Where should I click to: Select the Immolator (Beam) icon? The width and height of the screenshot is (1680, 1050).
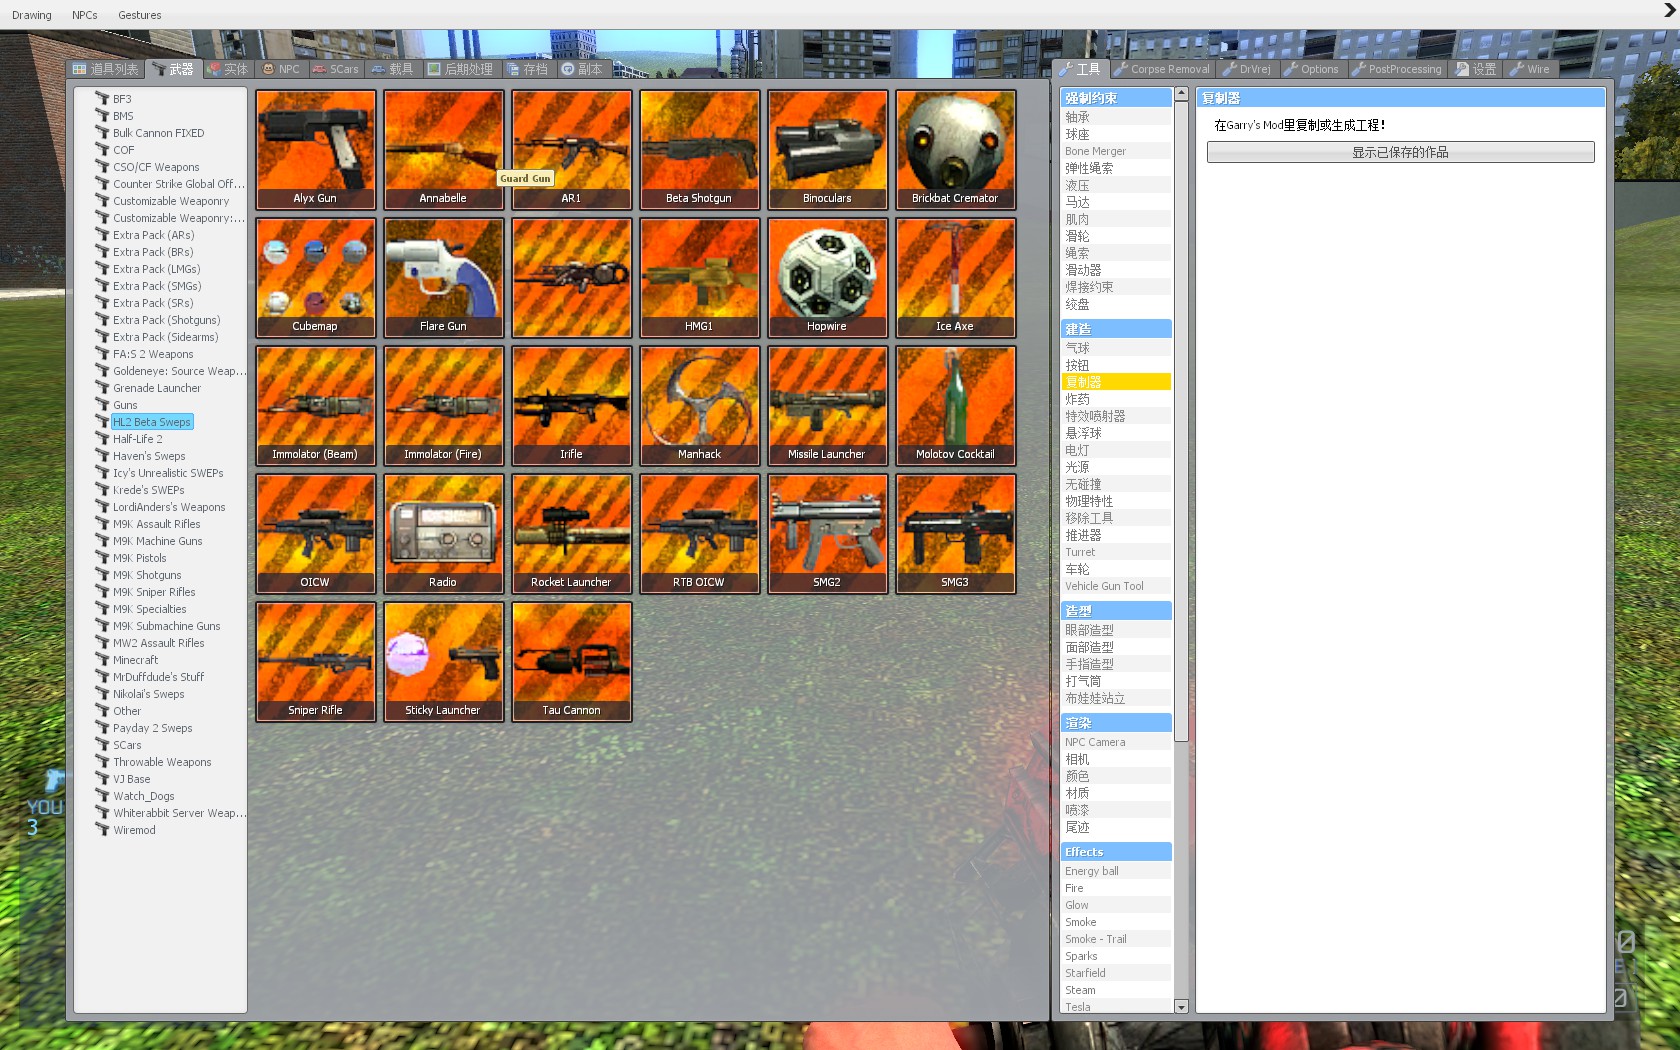[x=315, y=406]
